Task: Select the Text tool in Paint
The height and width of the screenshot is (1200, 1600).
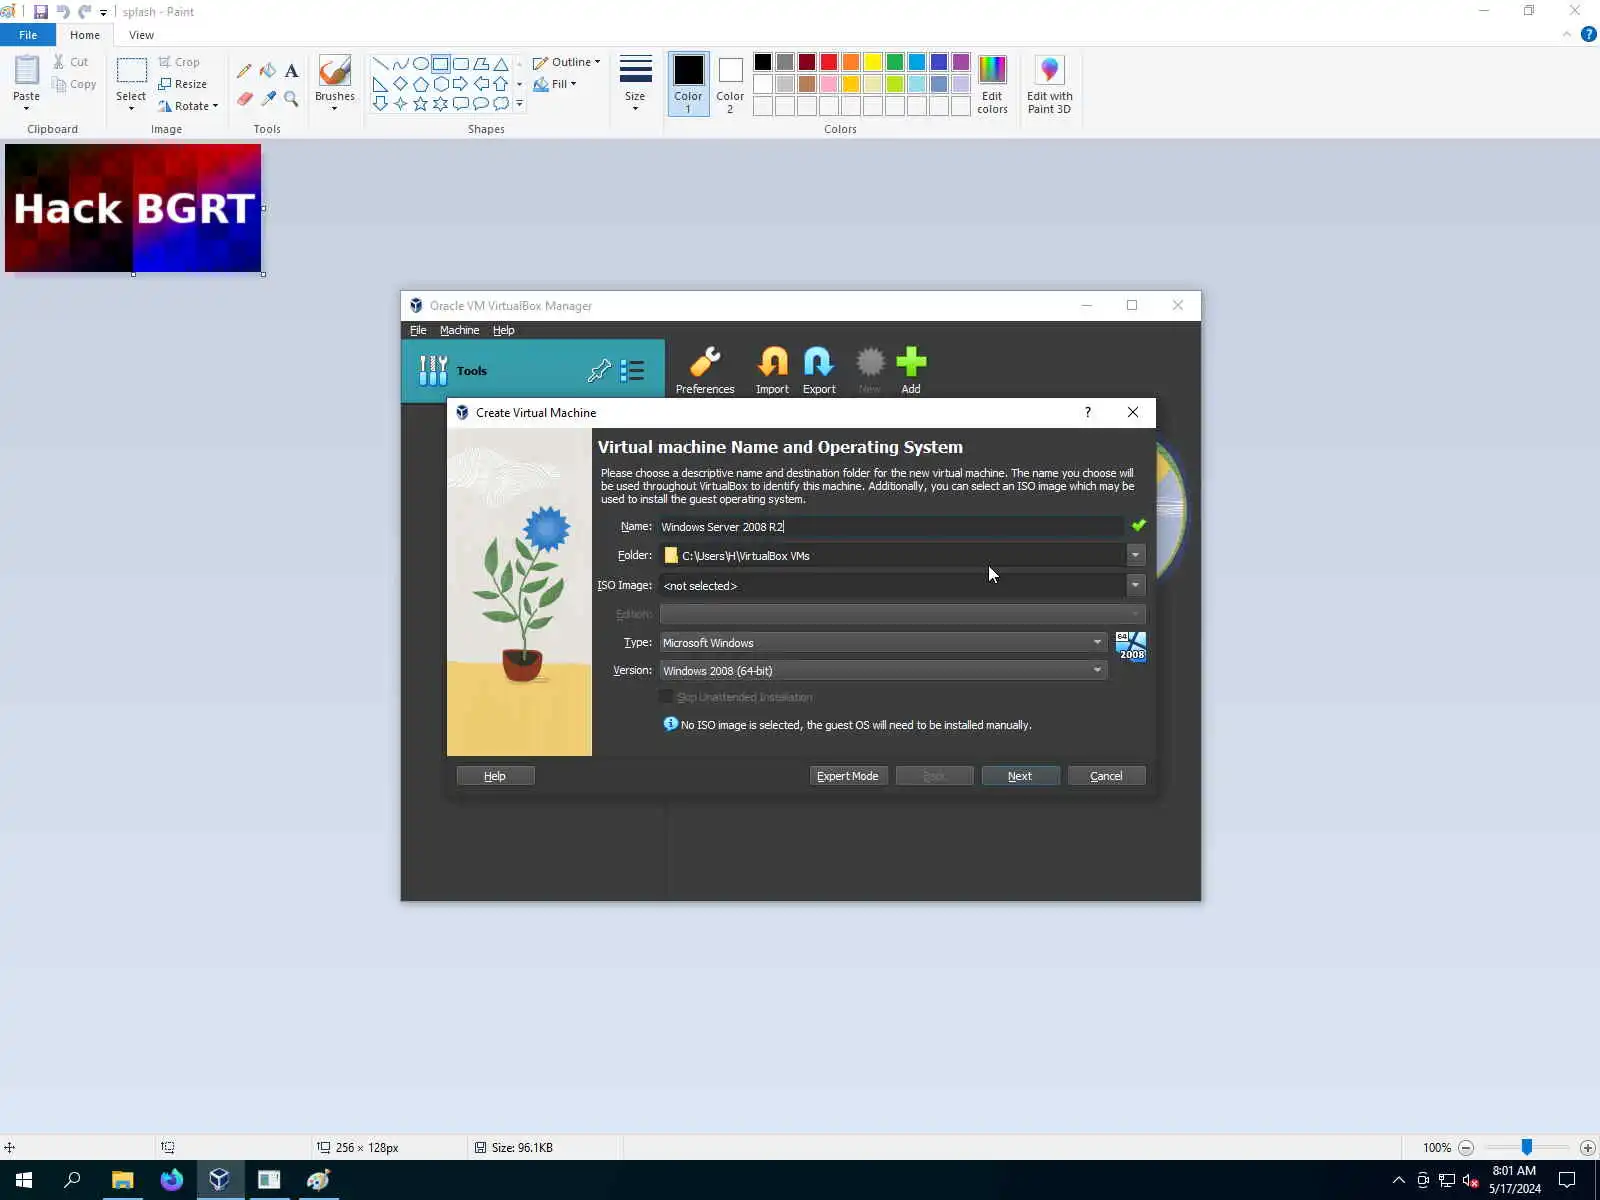Action: pos(291,71)
